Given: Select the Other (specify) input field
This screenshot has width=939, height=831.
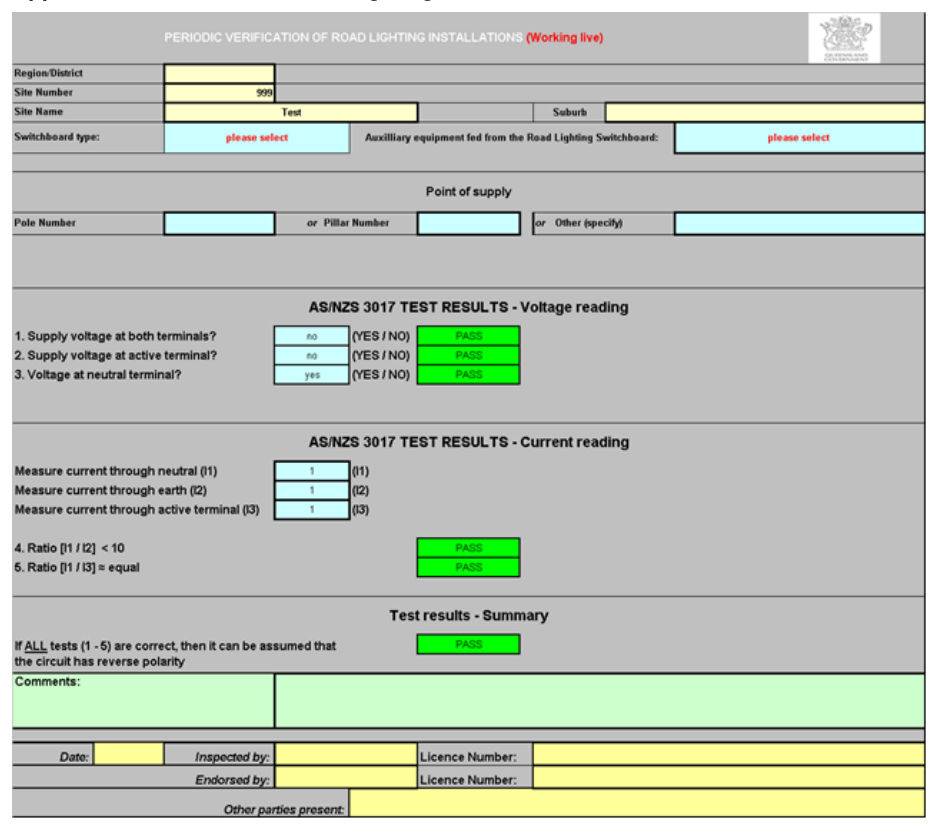Looking at the screenshot, I should pyautogui.click(x=799, y=223).
